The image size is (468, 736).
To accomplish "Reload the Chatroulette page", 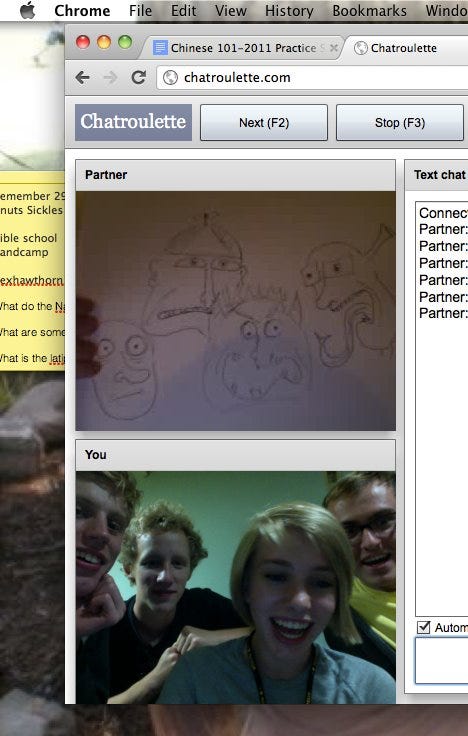I will (x=138, y=77).
